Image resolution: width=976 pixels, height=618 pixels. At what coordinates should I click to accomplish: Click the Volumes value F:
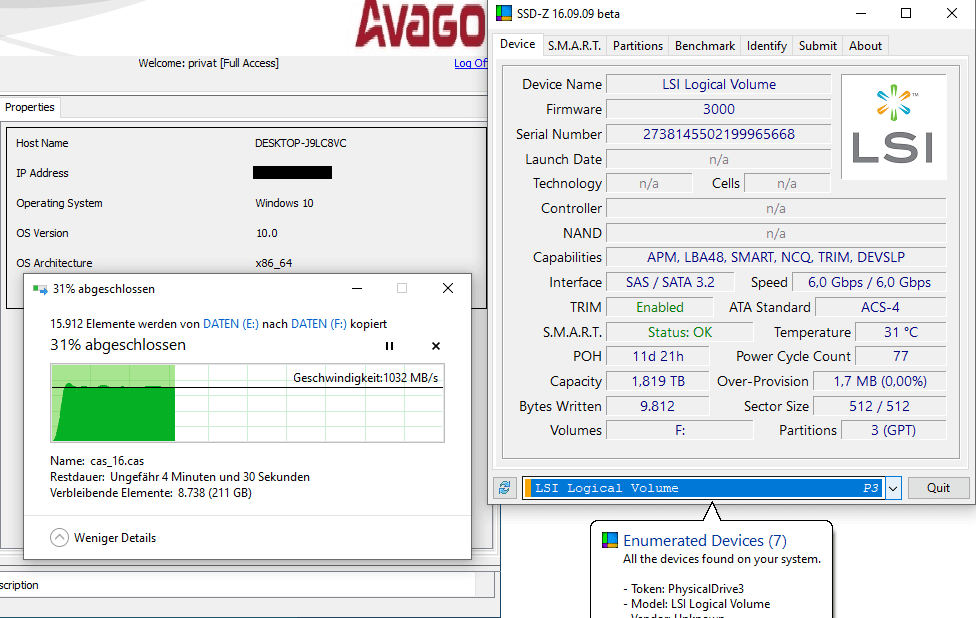pos(680,431)
